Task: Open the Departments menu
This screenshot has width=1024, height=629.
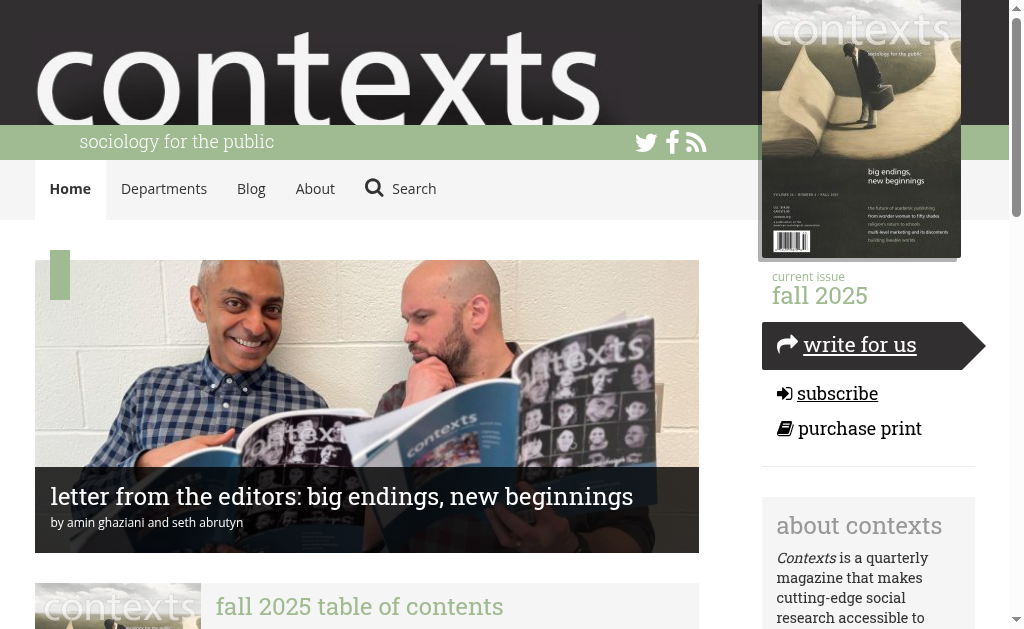Action: click(164, 189)
